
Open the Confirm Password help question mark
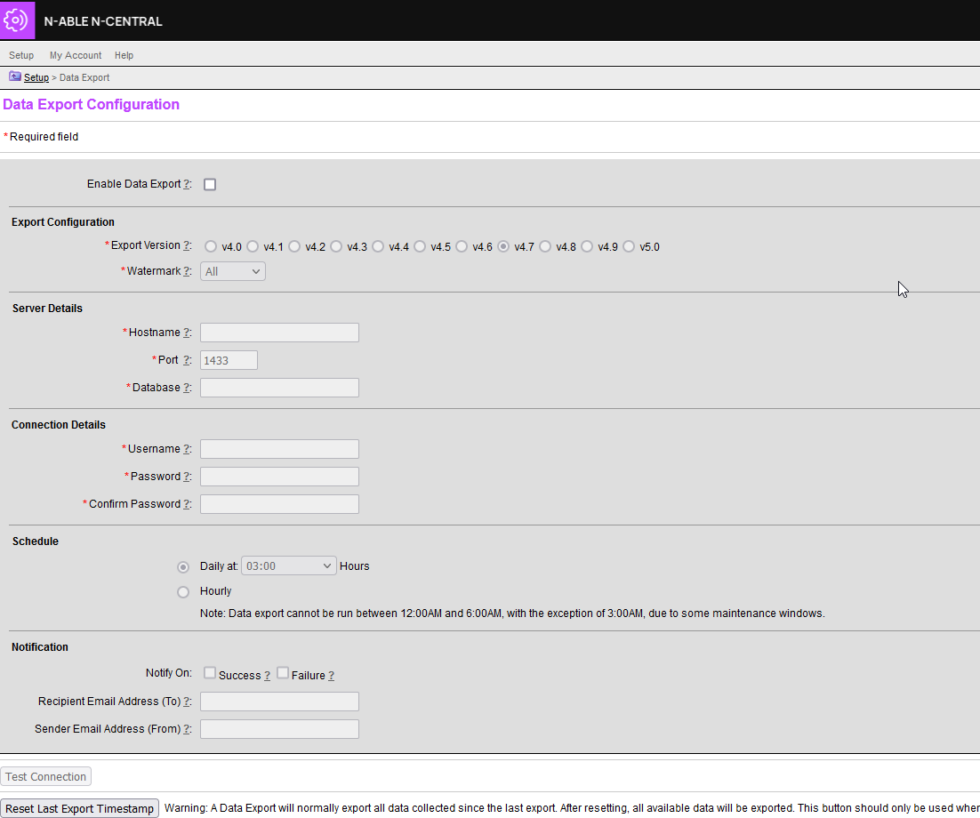click(186, 504)
